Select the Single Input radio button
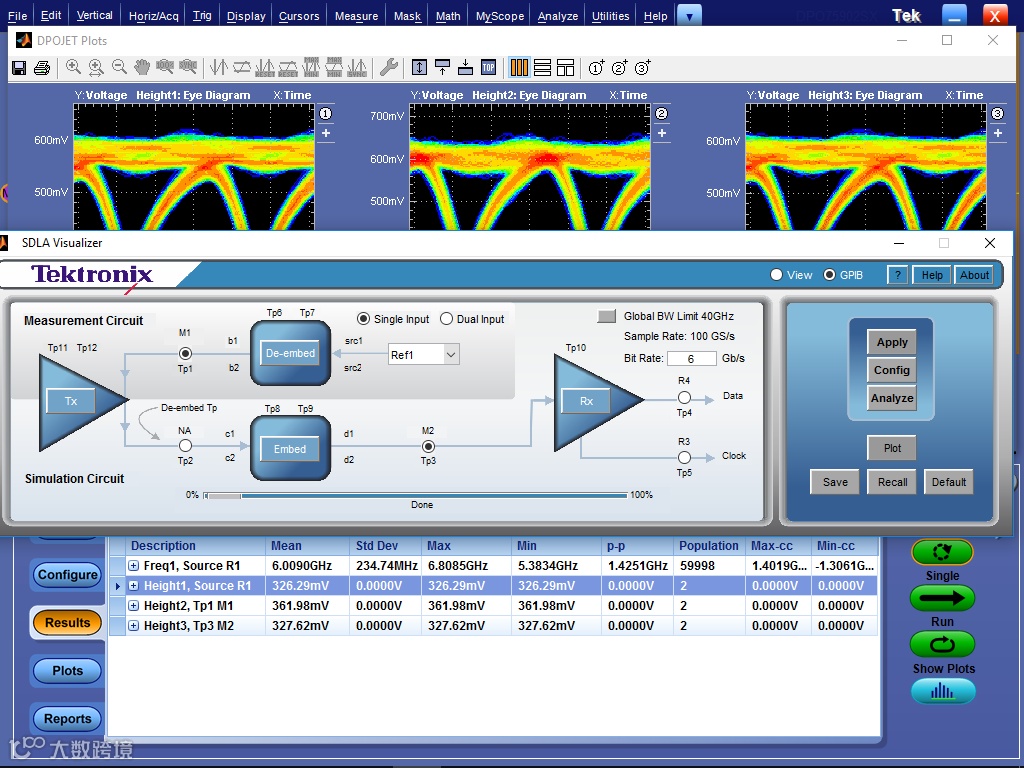1024x768 pixels. coord(363,319)
